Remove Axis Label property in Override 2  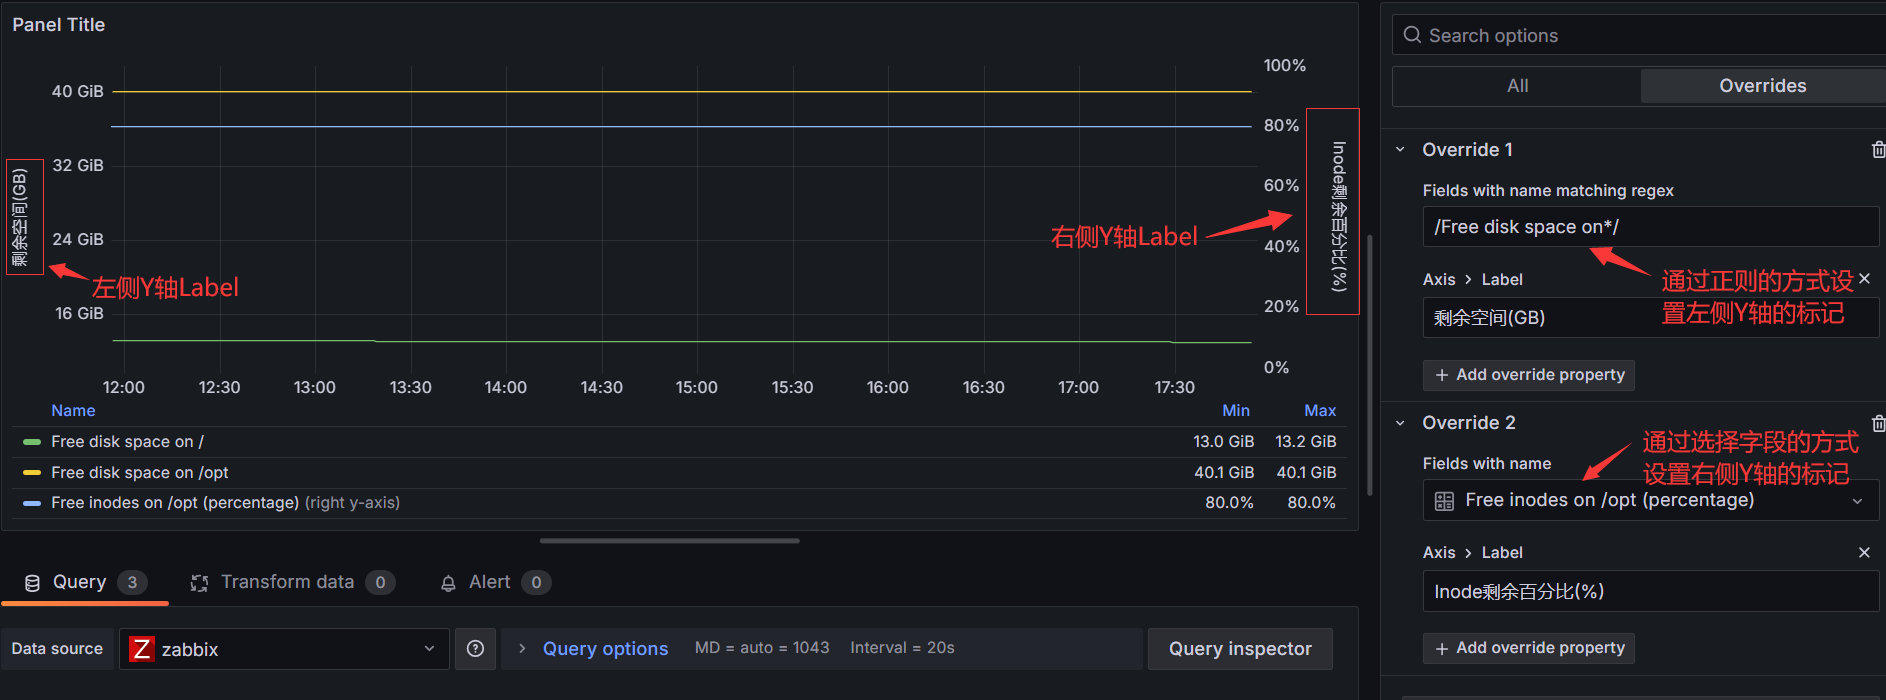[x=1863, y=553]
